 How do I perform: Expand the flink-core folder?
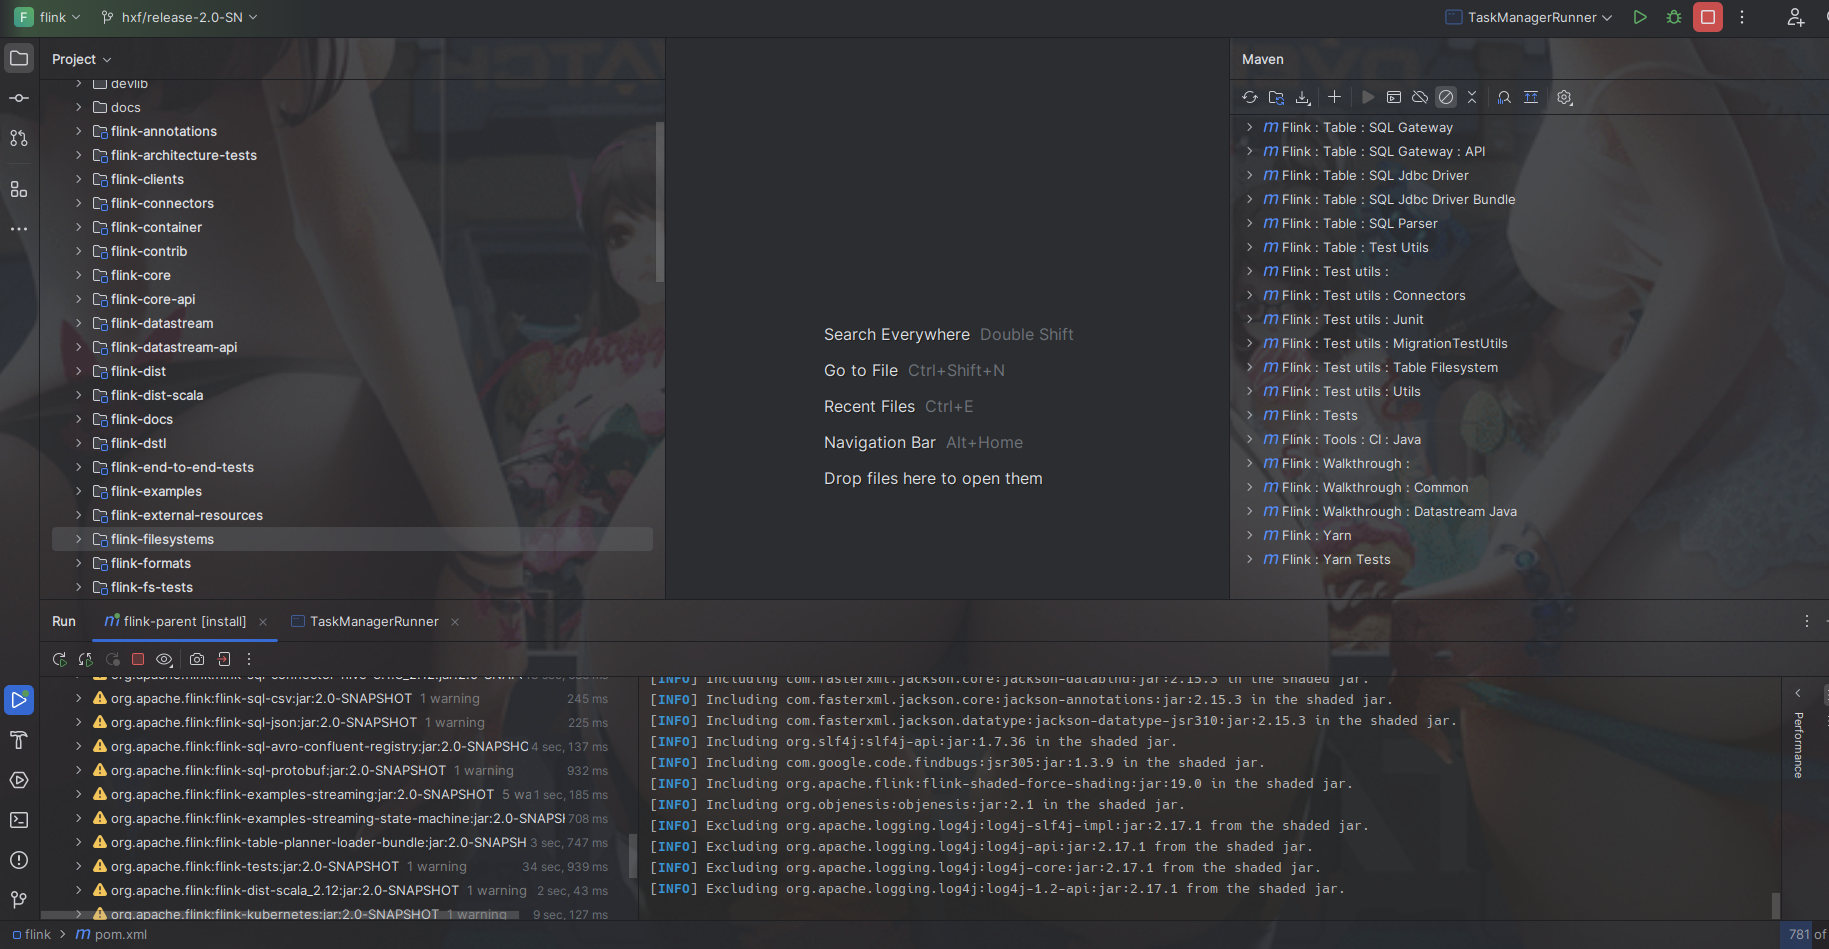[78, 275]
